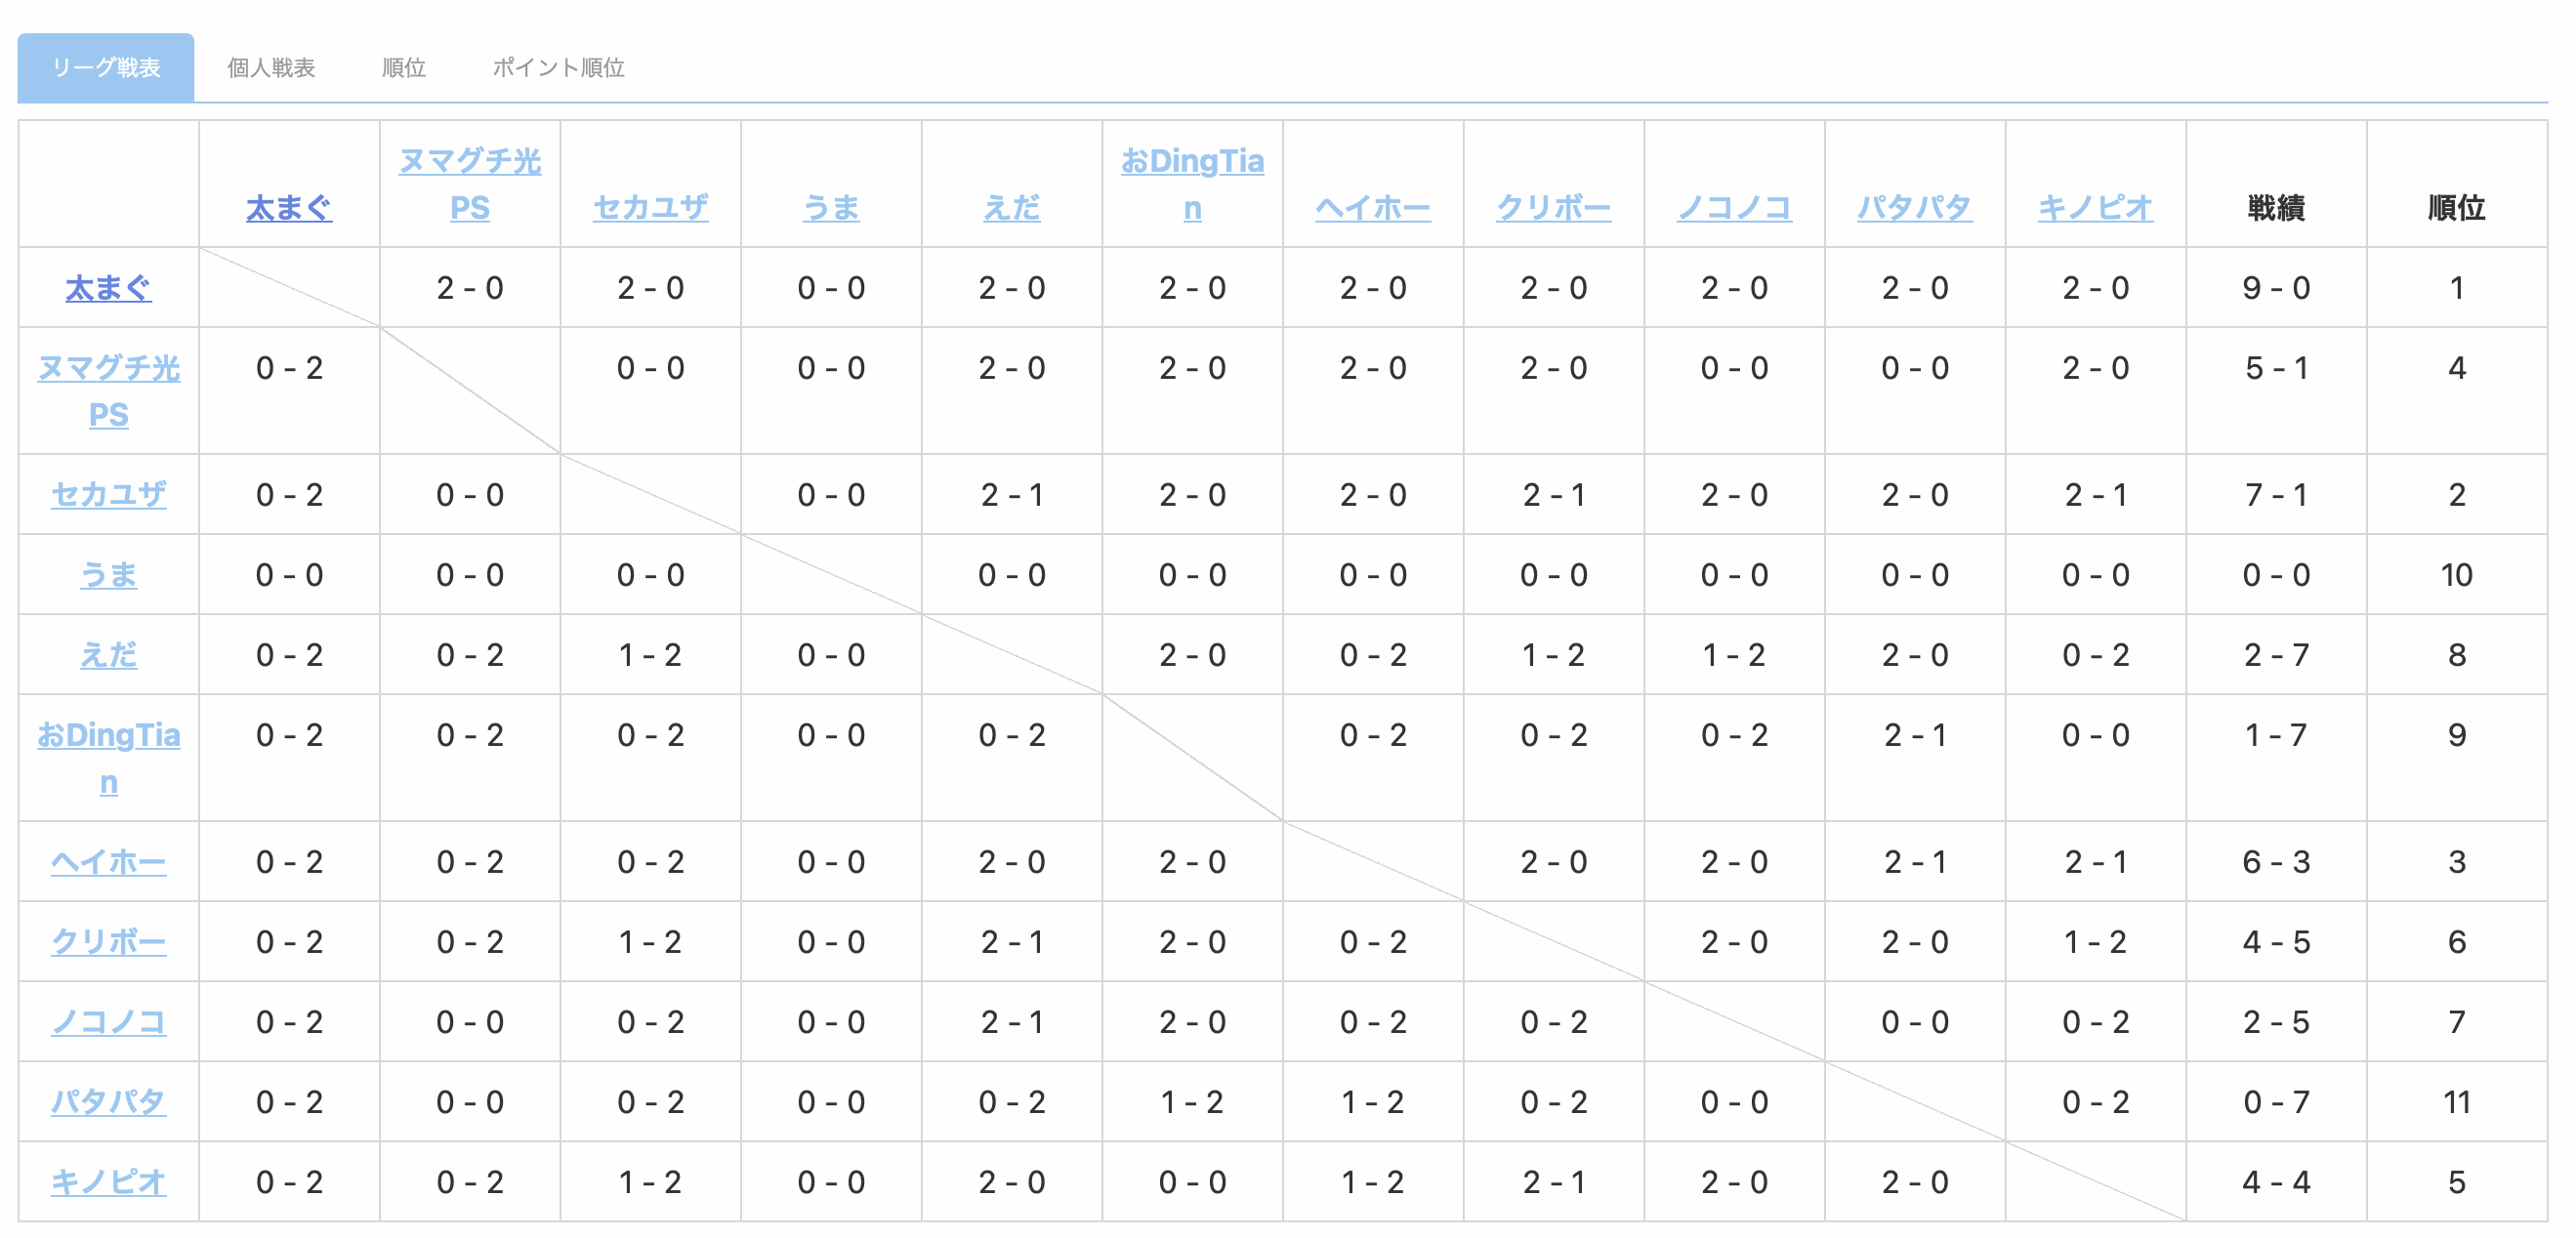Click ヌマグチ光PS column header link
Viewport: 2576px width, 1238px height.
click(x=470, y=184)
